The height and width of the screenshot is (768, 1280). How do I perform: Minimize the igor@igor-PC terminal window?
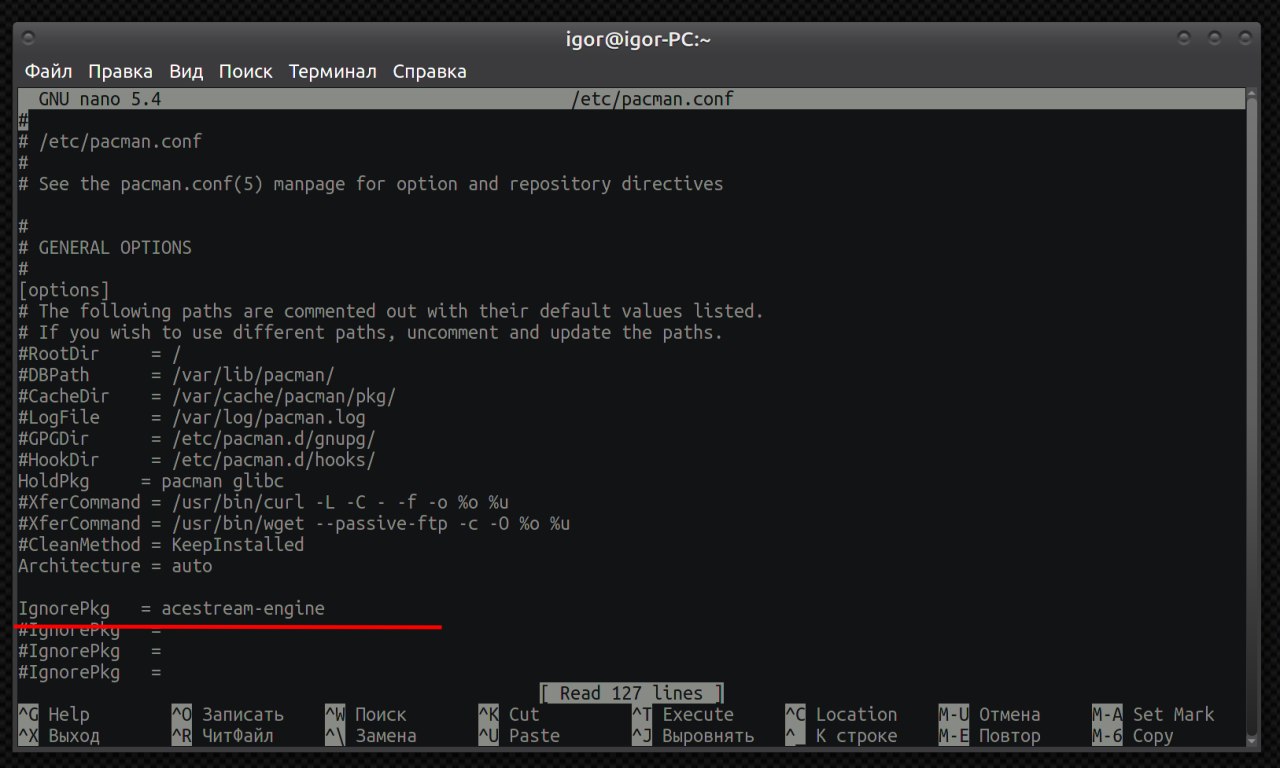tap(1185, 38)
